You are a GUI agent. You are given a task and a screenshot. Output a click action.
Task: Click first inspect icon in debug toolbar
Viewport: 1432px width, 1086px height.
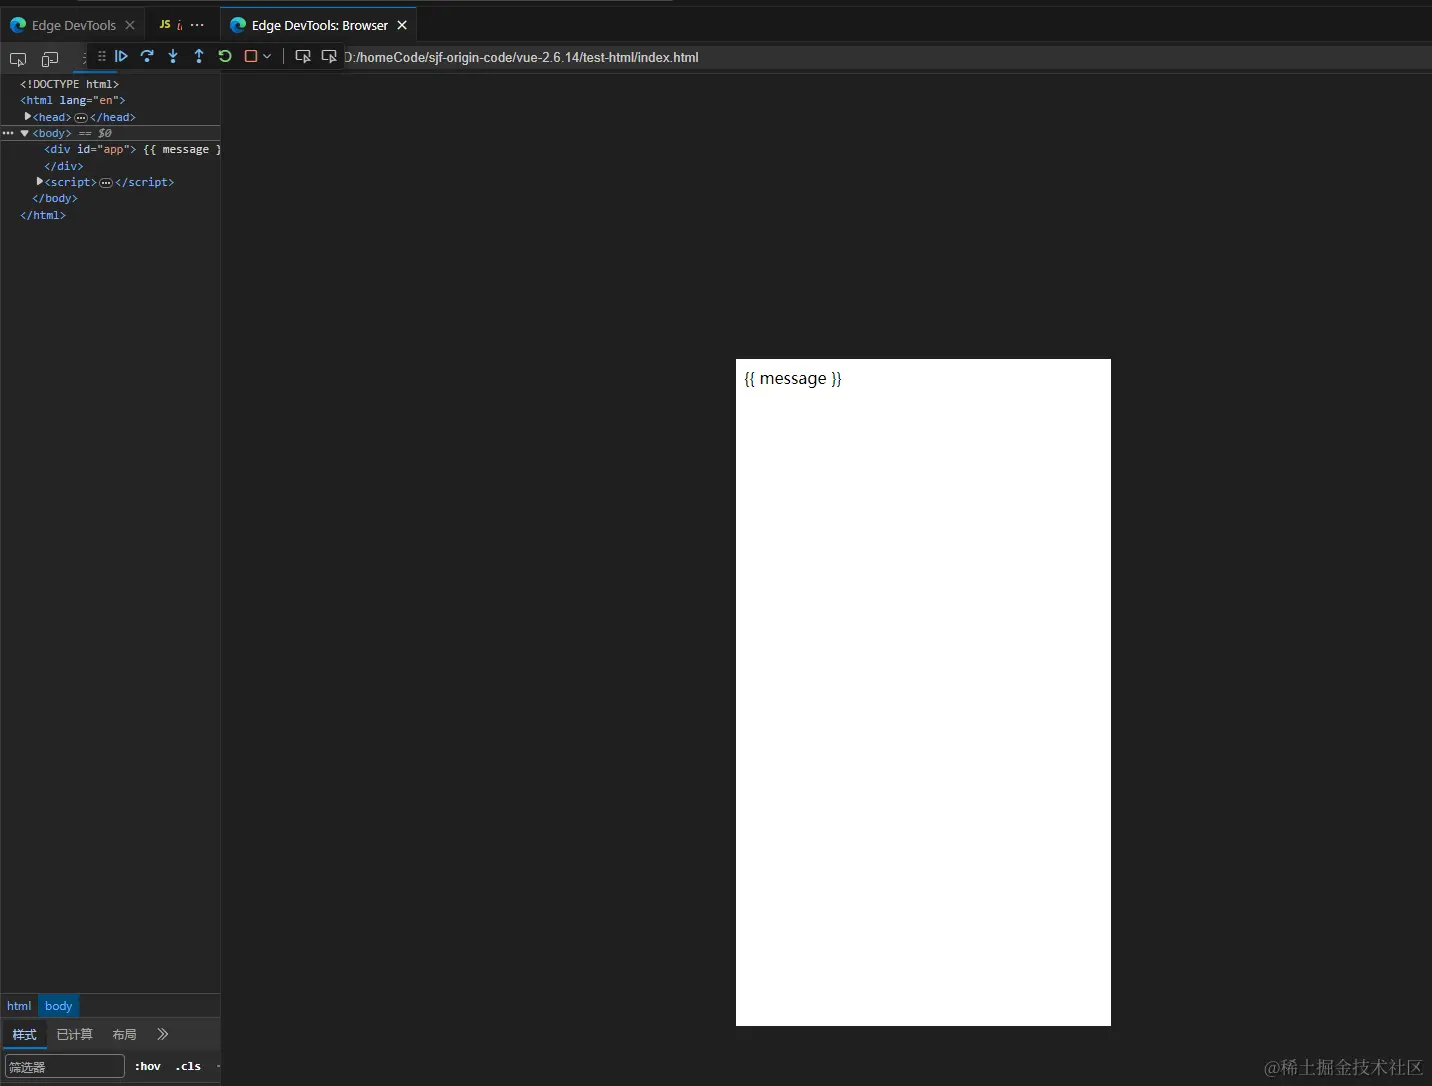click(x=303, y=56)
